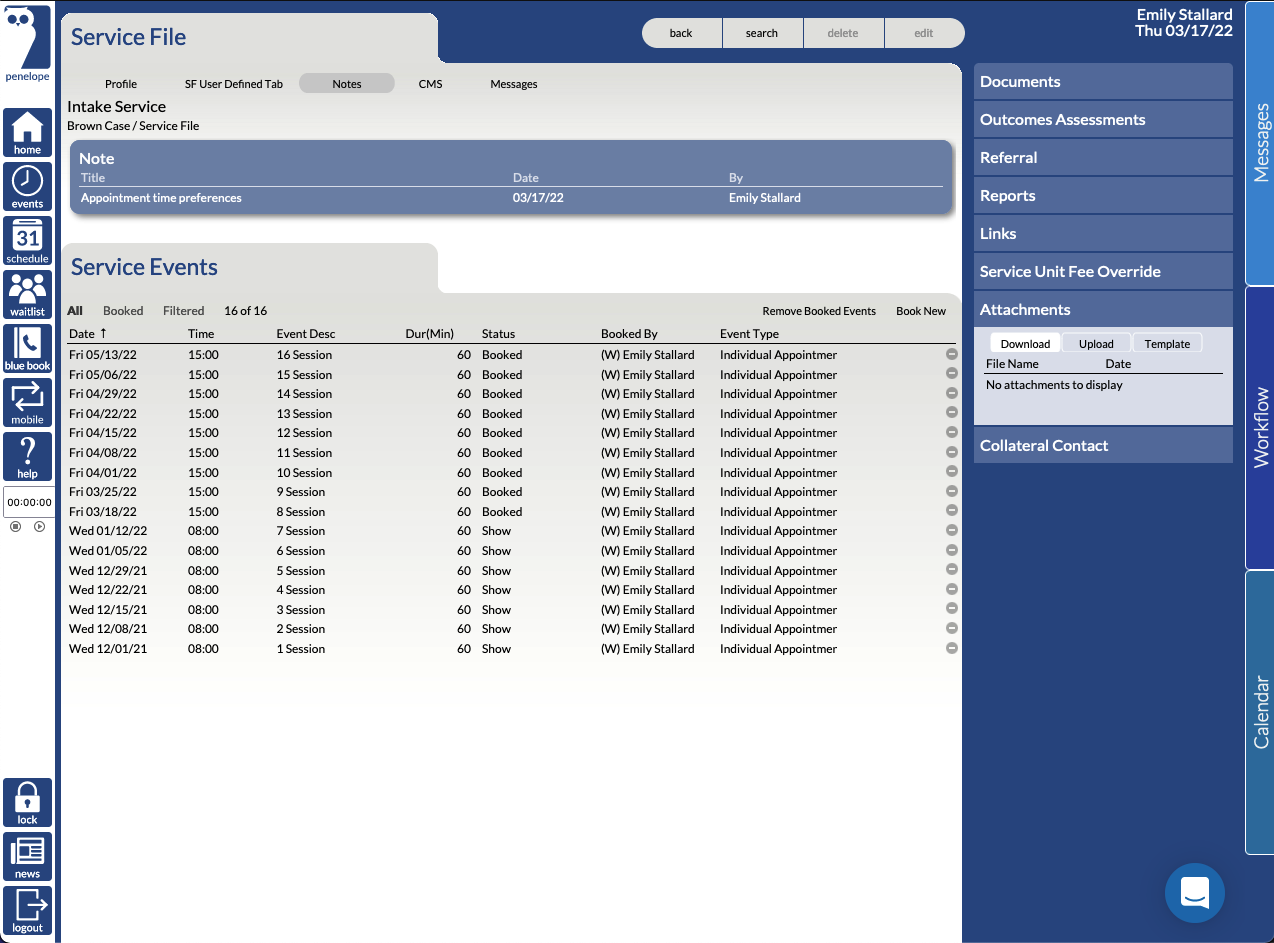The height and width of the screenshot is (943, 1274).
Task: Expand the Collateral Contact panel
Action: click(1103, 446)
